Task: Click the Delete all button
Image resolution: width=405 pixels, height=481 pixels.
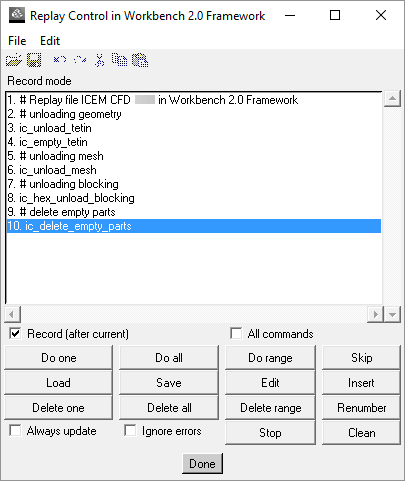Action: coord(169,408)
